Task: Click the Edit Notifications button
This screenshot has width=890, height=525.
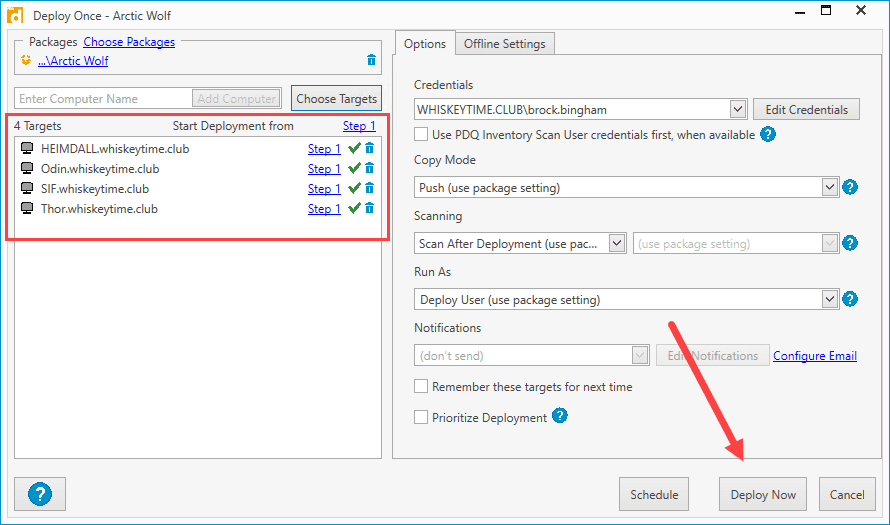Action: click(713, 355)
